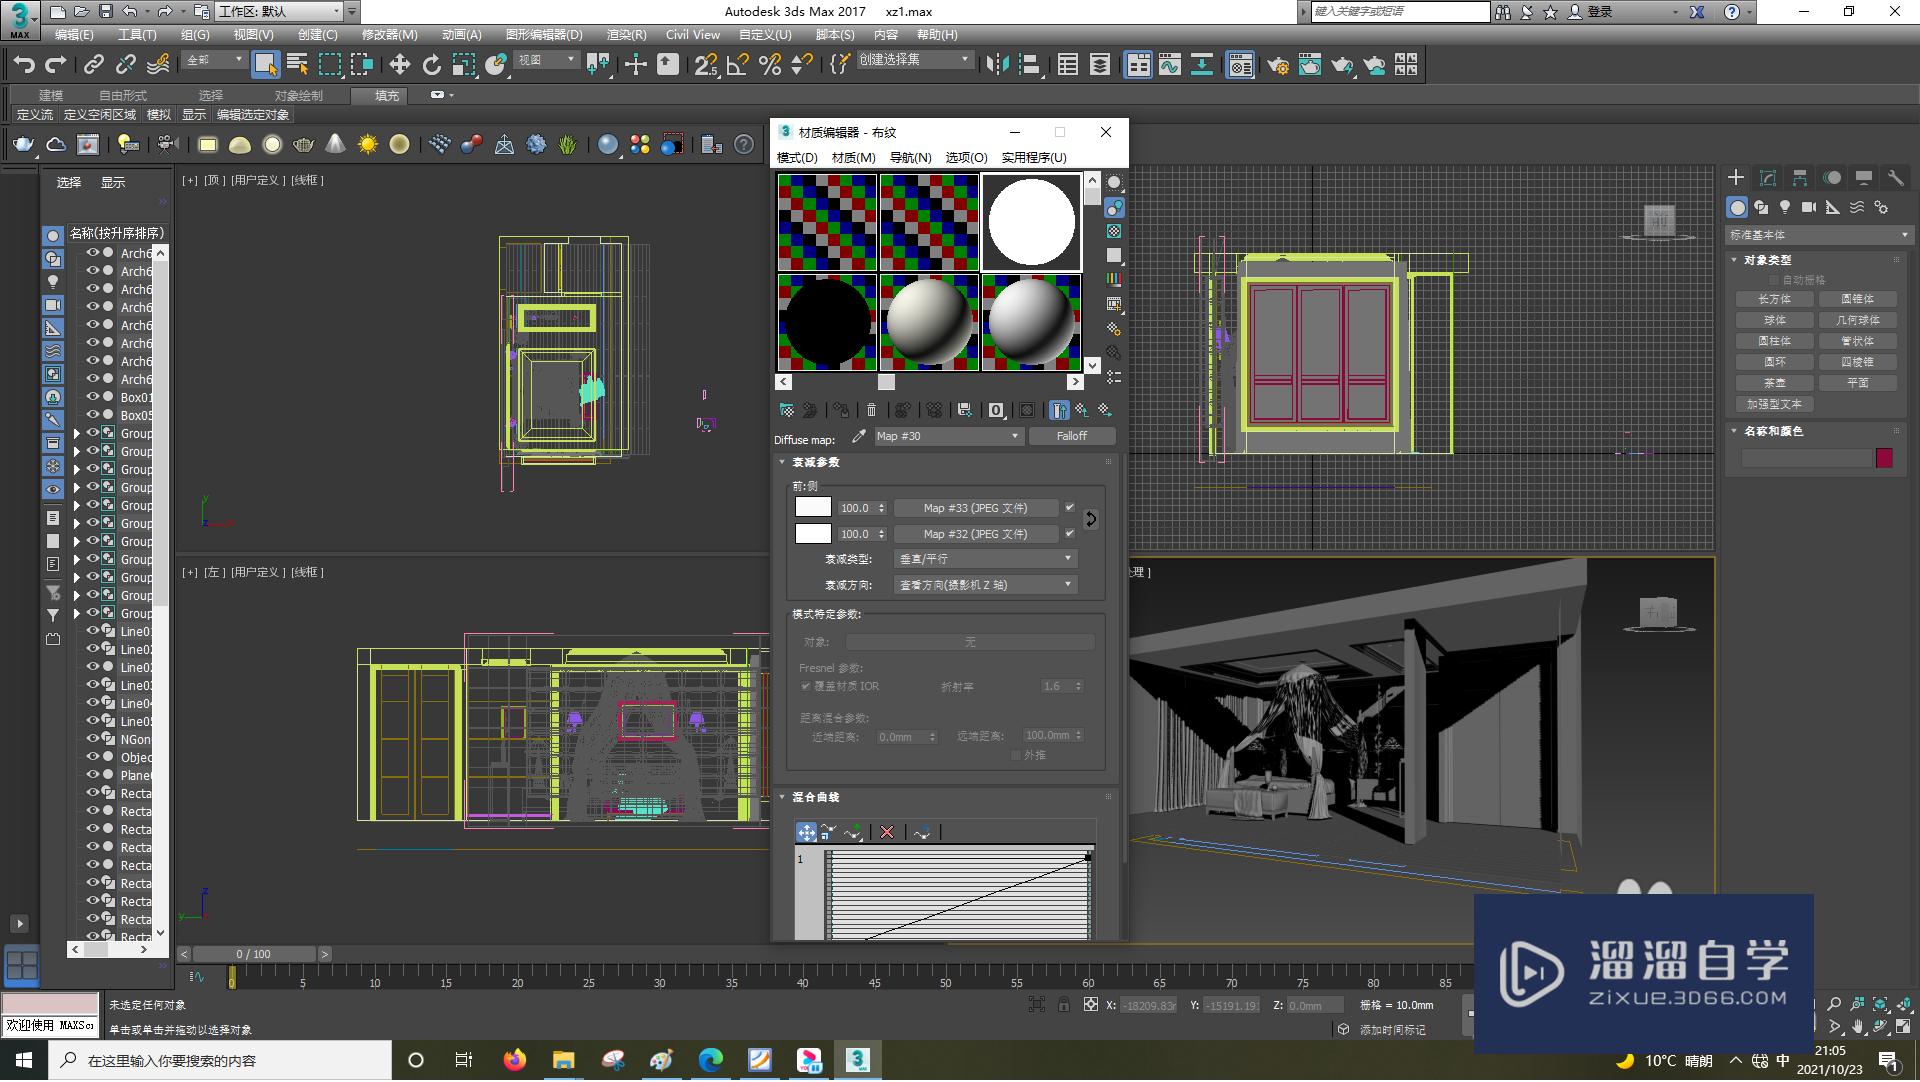The width and height of the screenshot is (1920, 1082).
Task: Open 导航(N) menu in material editor
Action: (910, 158)
